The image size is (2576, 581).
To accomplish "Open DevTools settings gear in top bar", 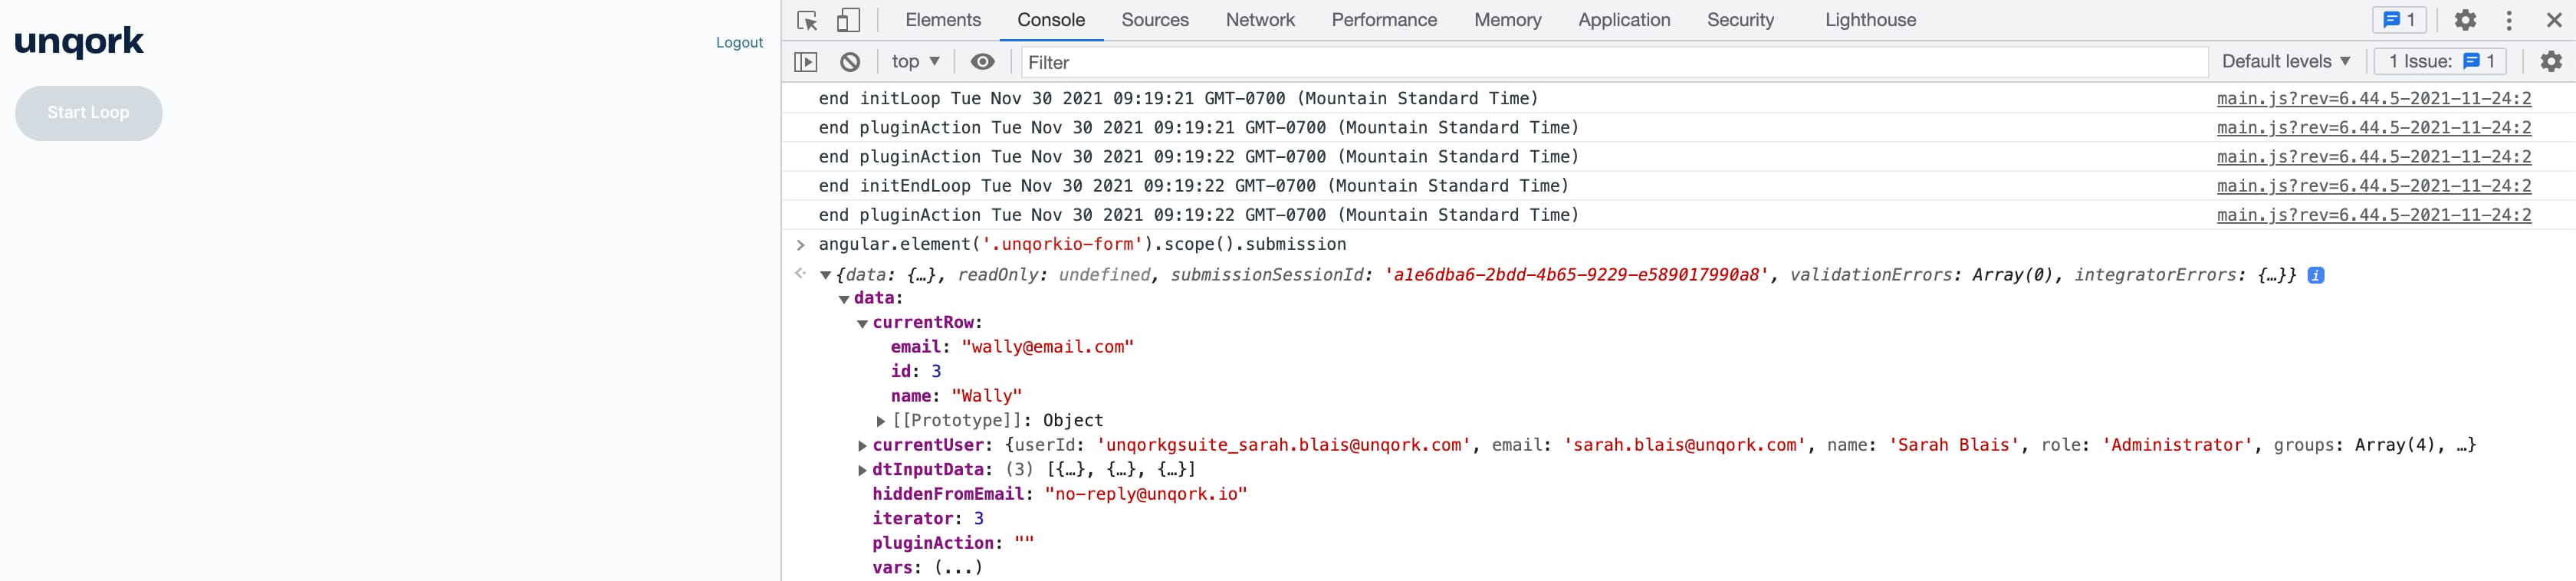I will [2466, 20].
